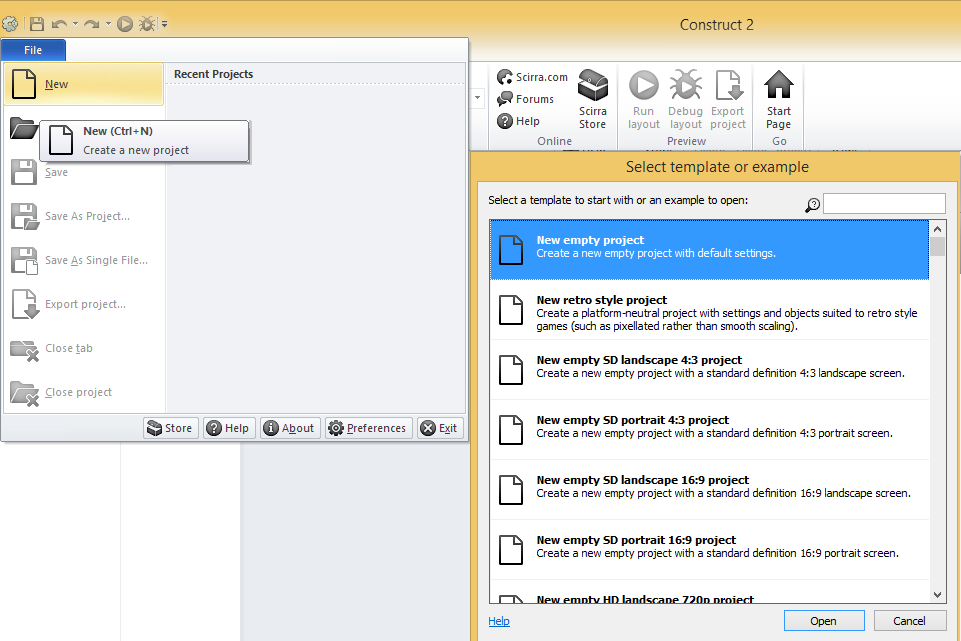Choose Save As Project in File menu
961x641 pixels.
click(84, 216)
